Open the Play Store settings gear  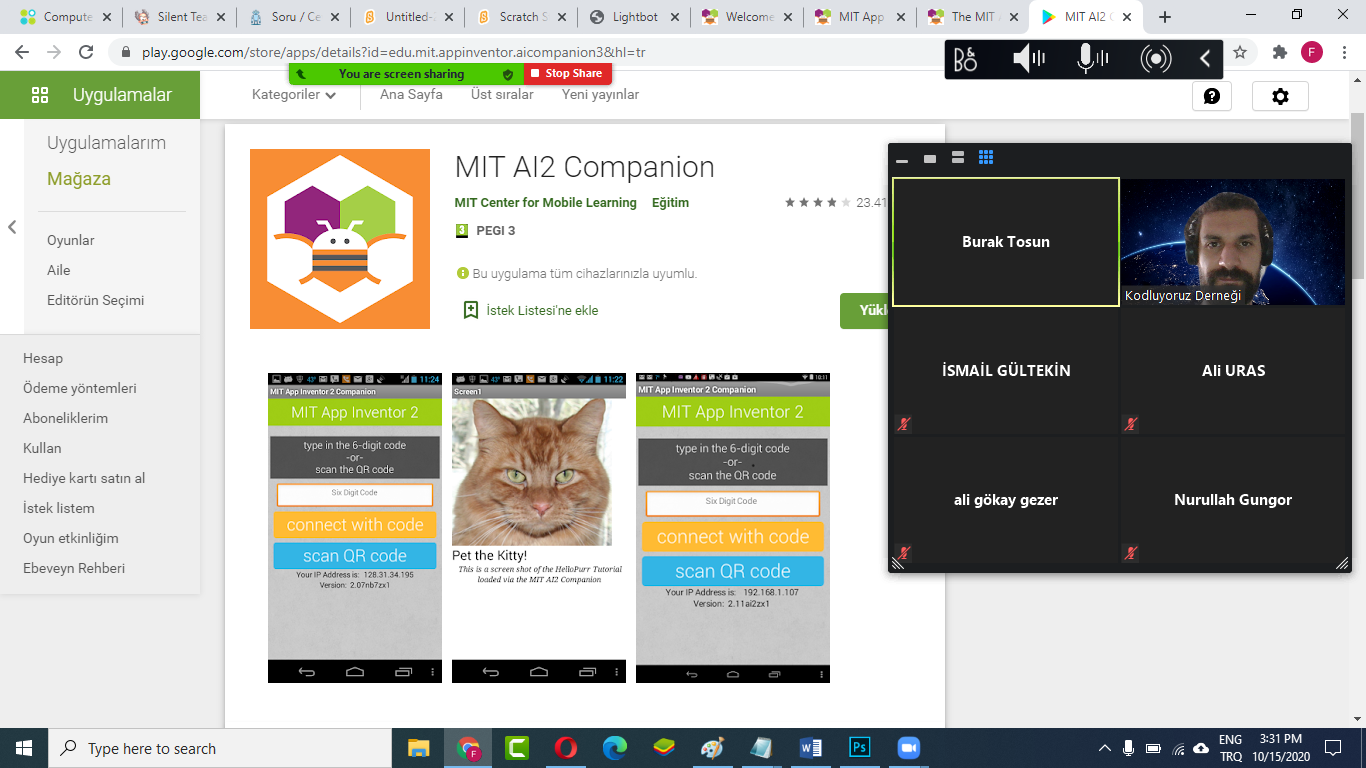point(1280,96)
